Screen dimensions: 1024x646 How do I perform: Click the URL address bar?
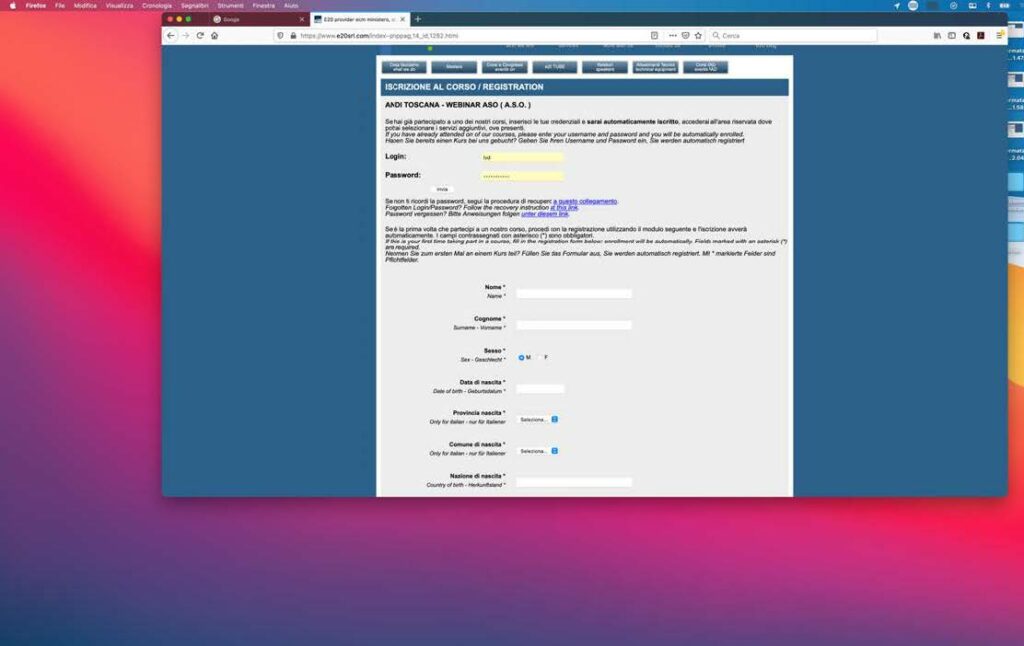tap(470, 36)
